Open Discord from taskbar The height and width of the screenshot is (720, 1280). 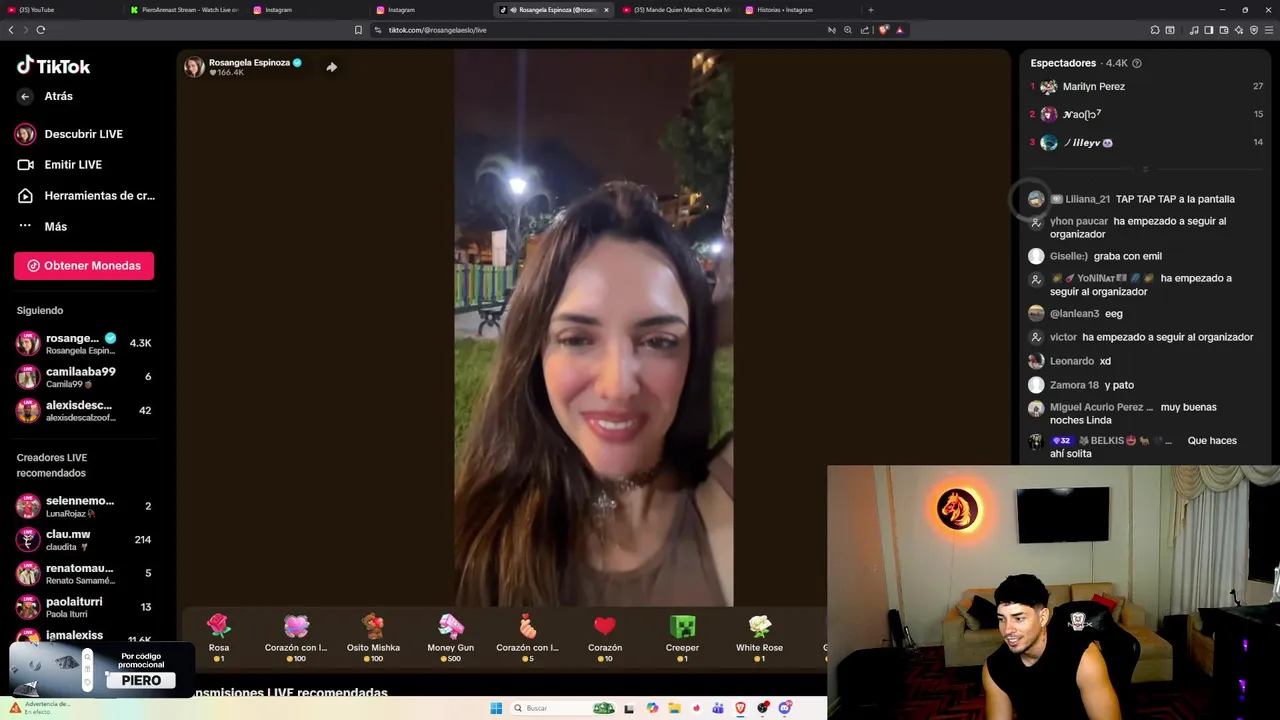click(786, 708)
